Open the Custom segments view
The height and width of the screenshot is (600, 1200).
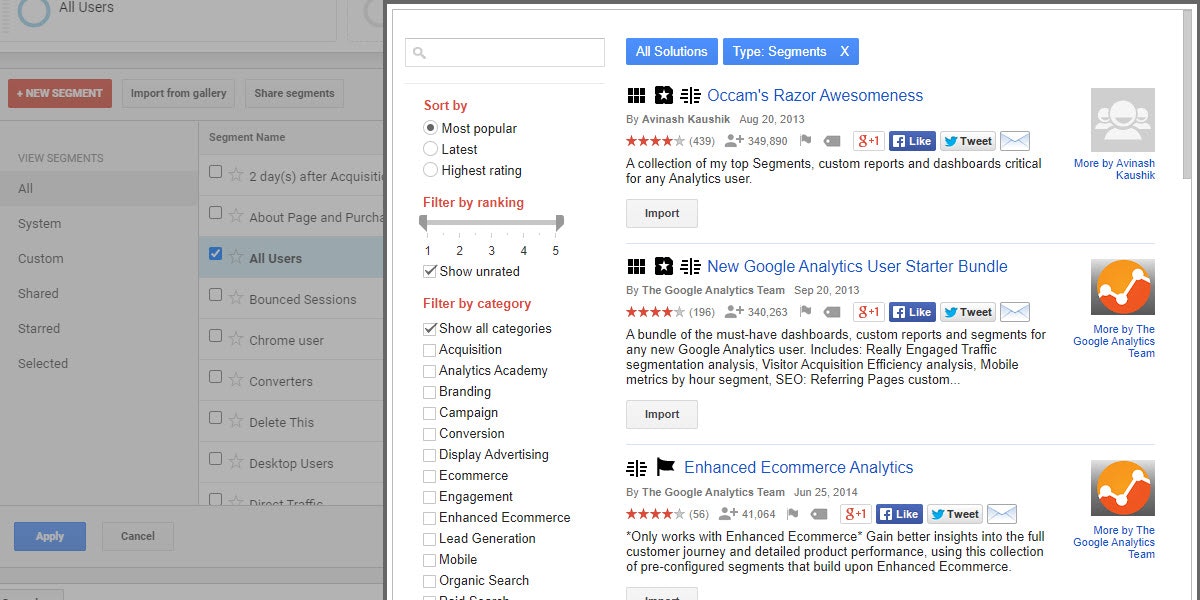pyautogui.click(x=41, y=258)
